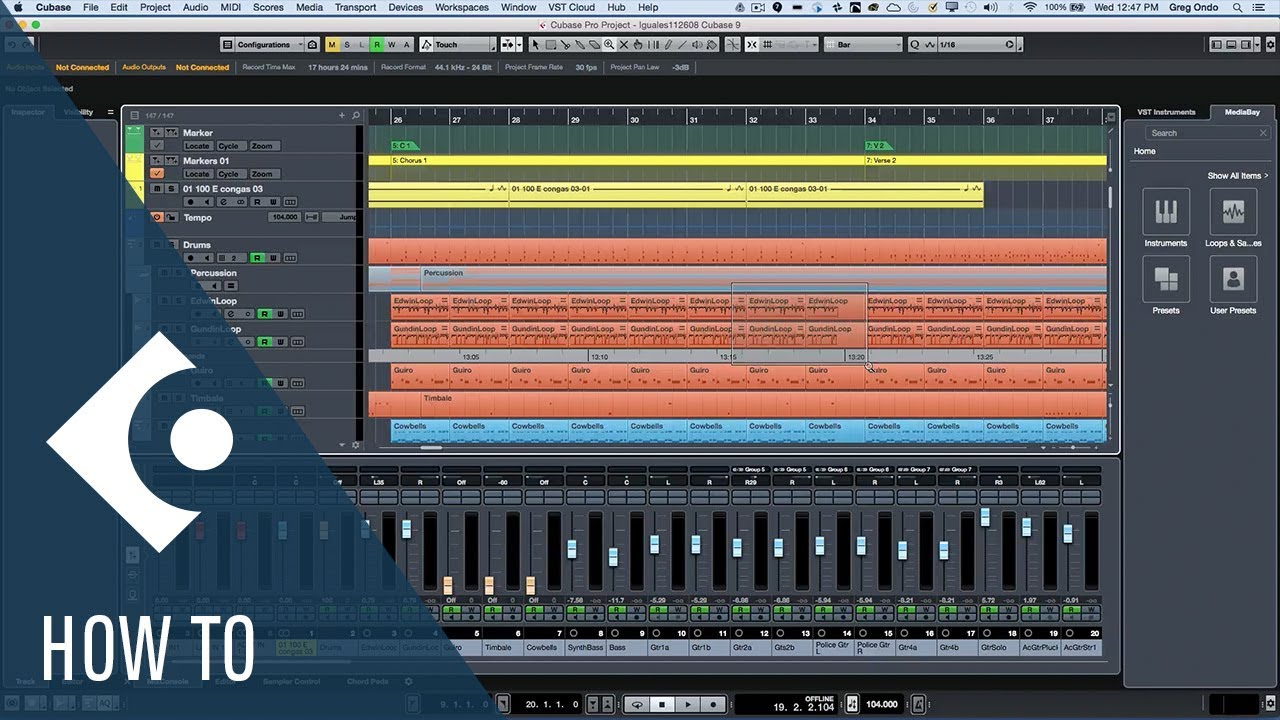Select the Zoom magnifier tool
Image resolution: width=1280 pixels, height=720 pixels.
[x=609, y=45]
